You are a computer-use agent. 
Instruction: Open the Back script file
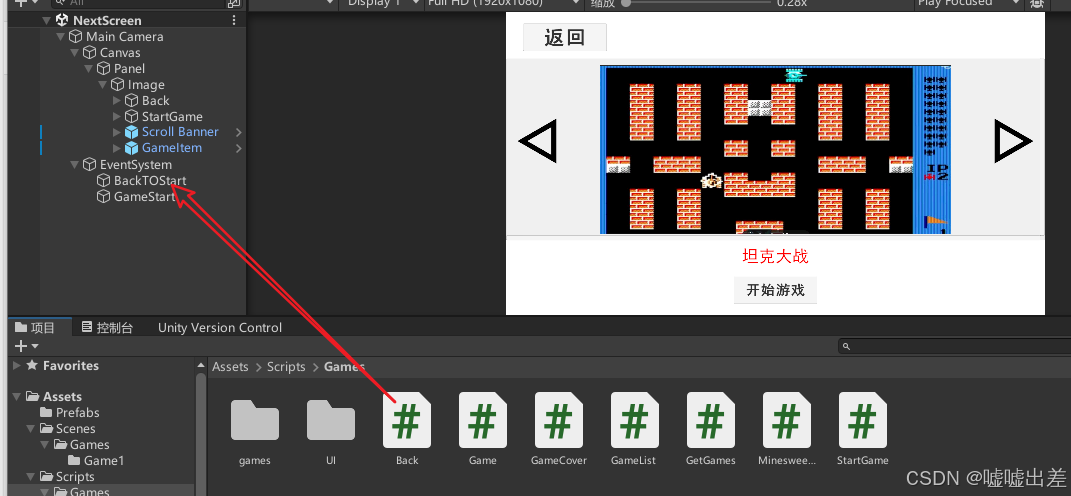(x=406, y=428)
